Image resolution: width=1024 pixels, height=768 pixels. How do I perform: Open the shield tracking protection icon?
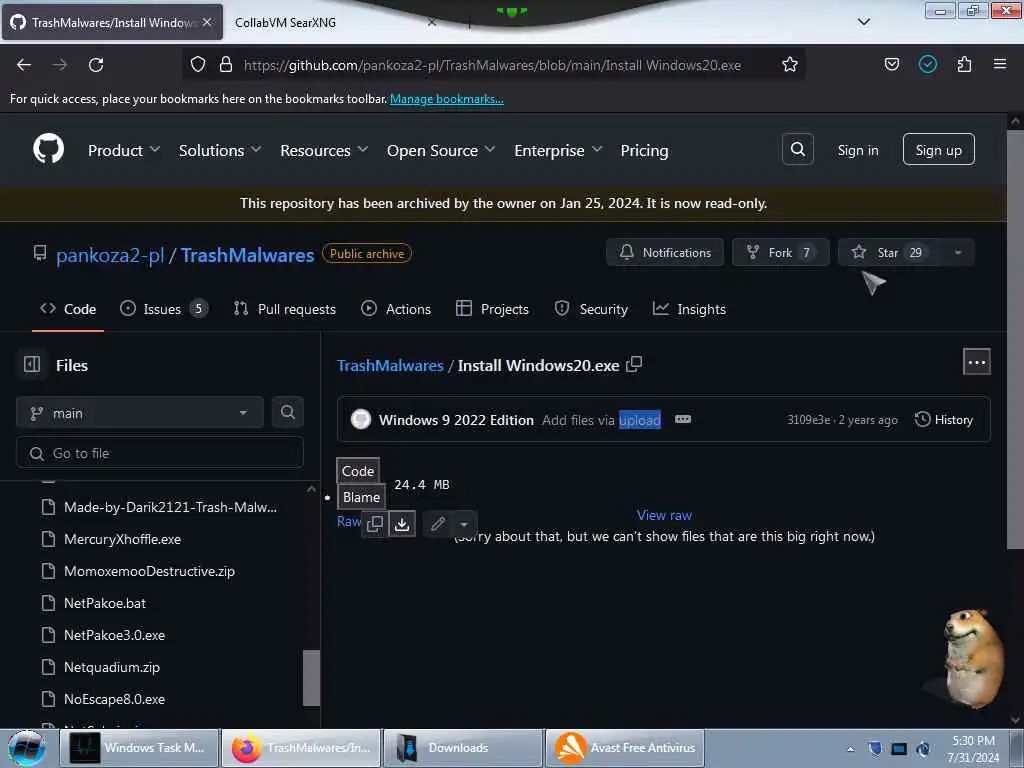coord(198,65)
